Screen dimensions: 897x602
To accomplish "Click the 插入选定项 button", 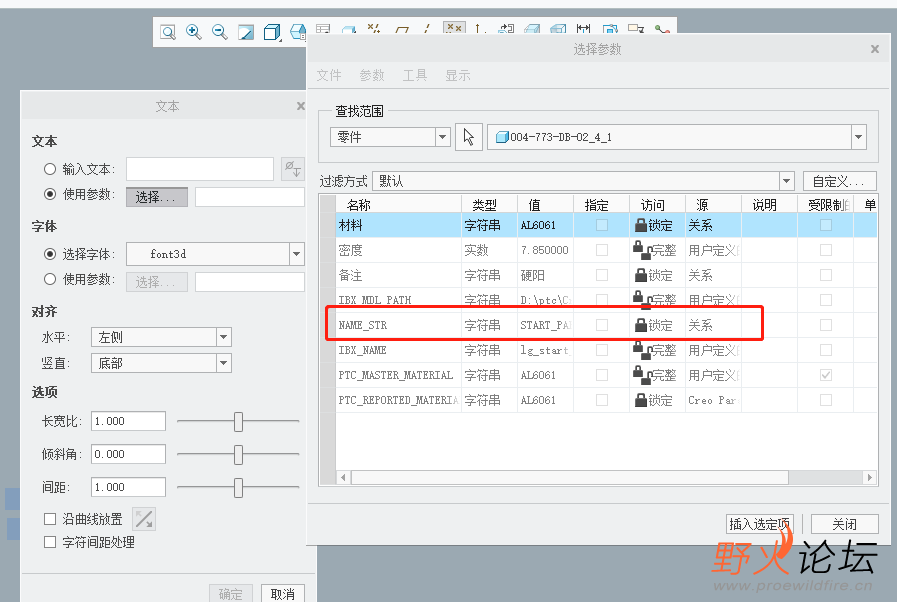I will coord(760,524).
